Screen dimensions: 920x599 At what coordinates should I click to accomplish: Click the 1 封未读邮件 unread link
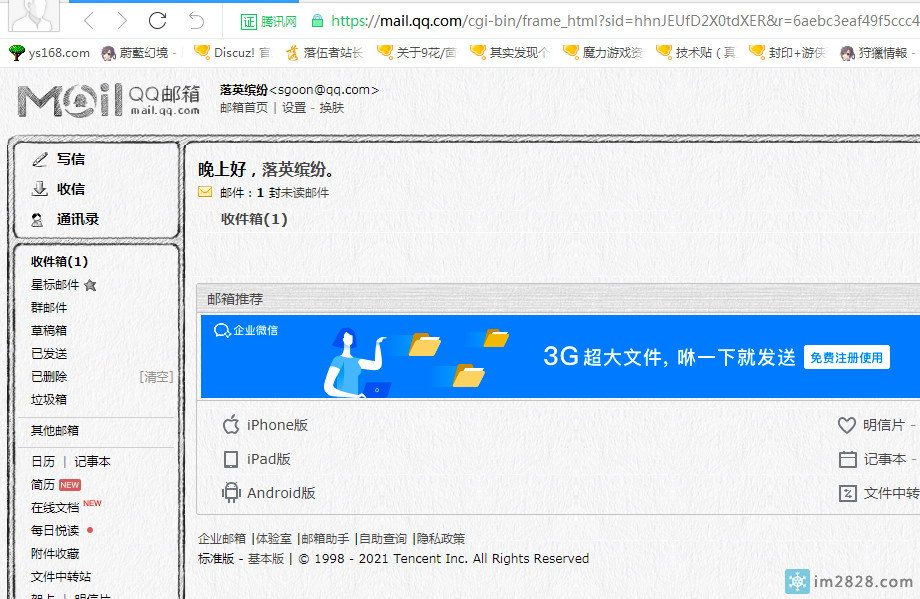[x=293, y=192]
